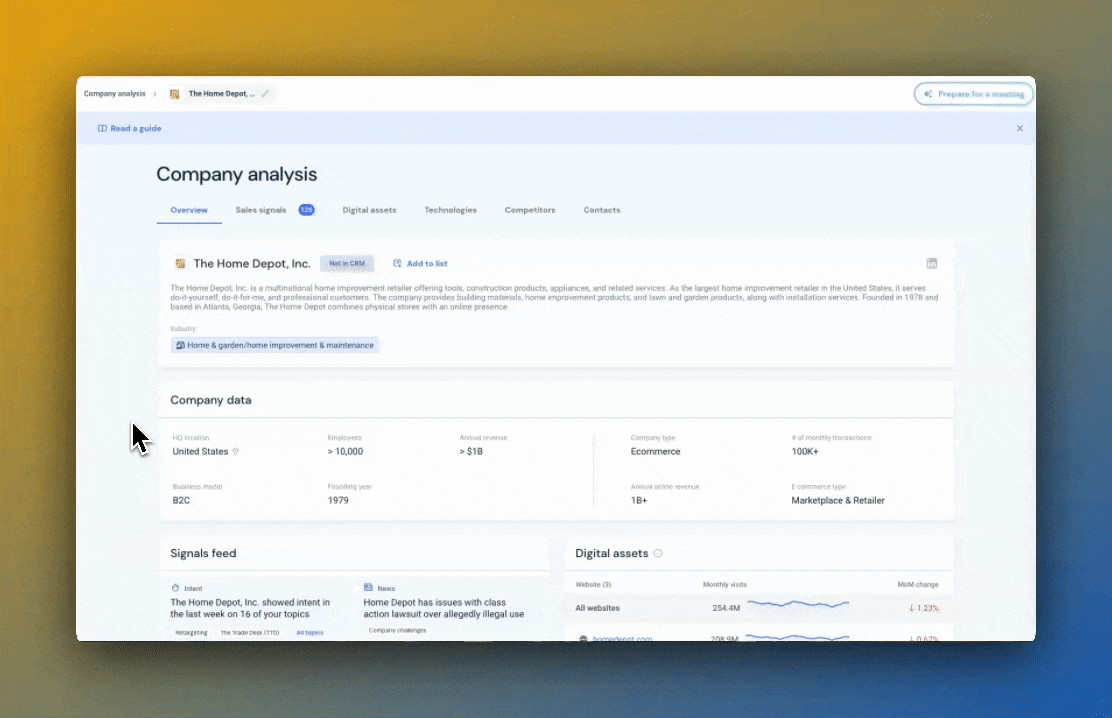Screen dimensions: 1112x718
Task: Click the > 10,000 employees value
Action: pos(345,451)
